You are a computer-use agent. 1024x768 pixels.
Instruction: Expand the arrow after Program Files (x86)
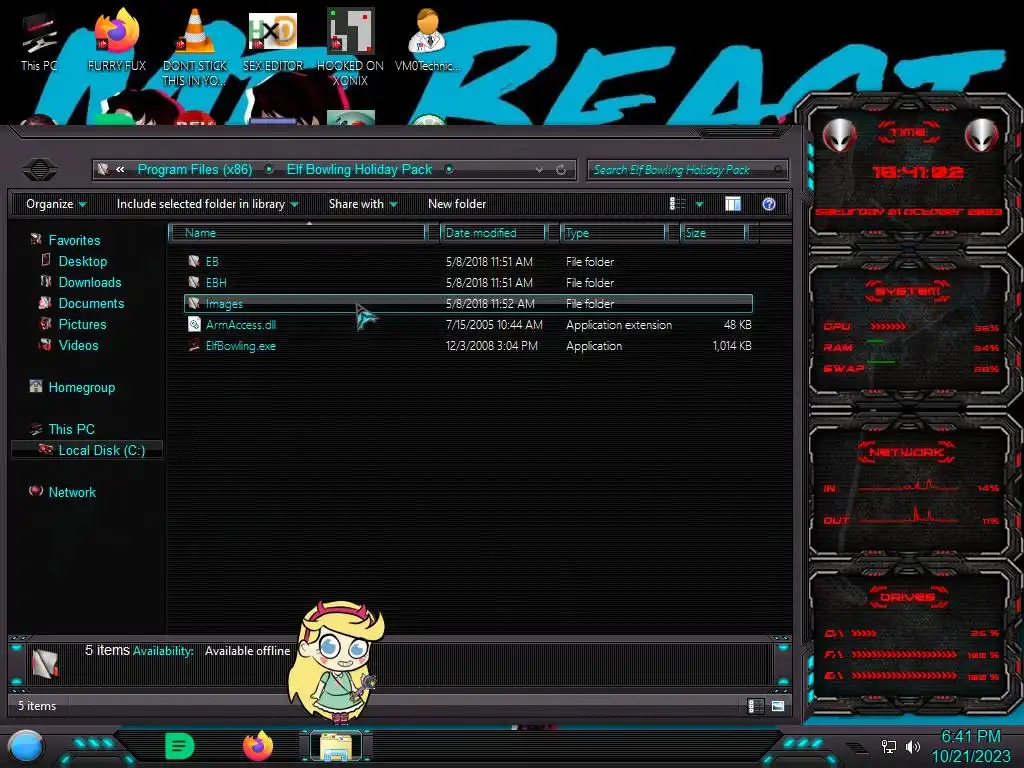(x=269, y=170)
